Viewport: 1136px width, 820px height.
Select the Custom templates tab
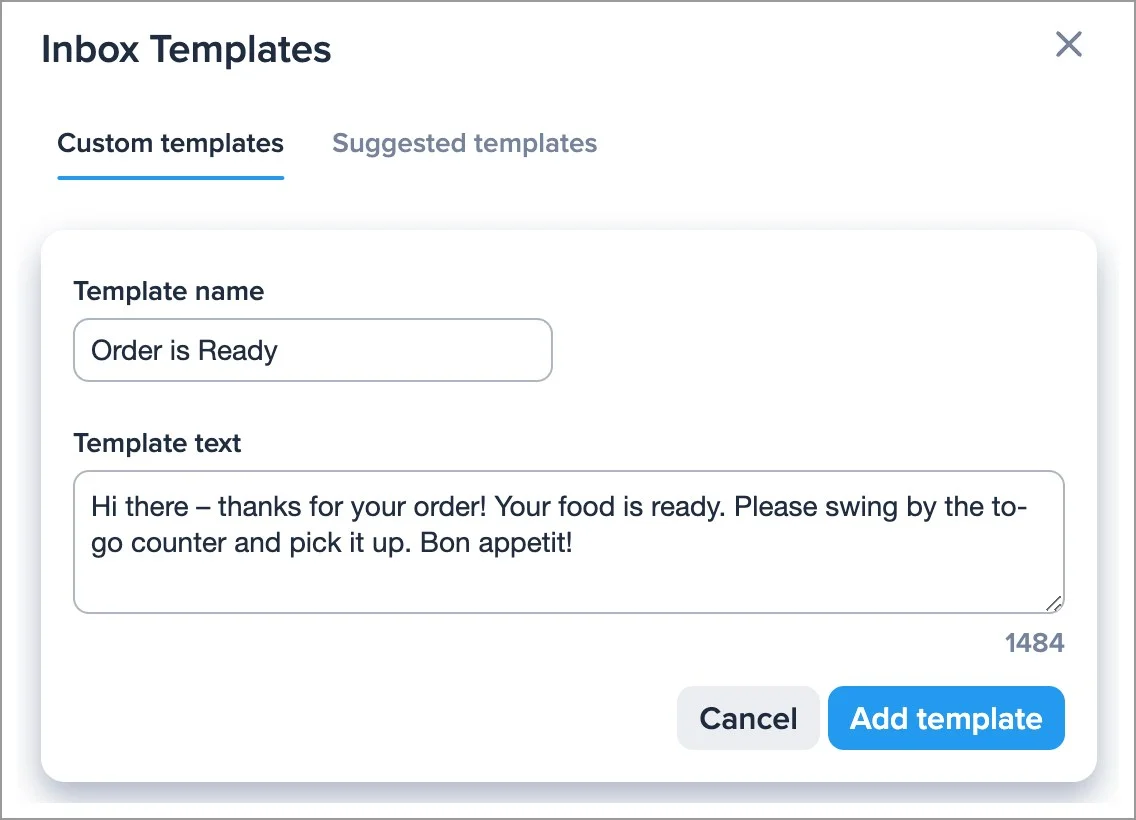(170, 143)
